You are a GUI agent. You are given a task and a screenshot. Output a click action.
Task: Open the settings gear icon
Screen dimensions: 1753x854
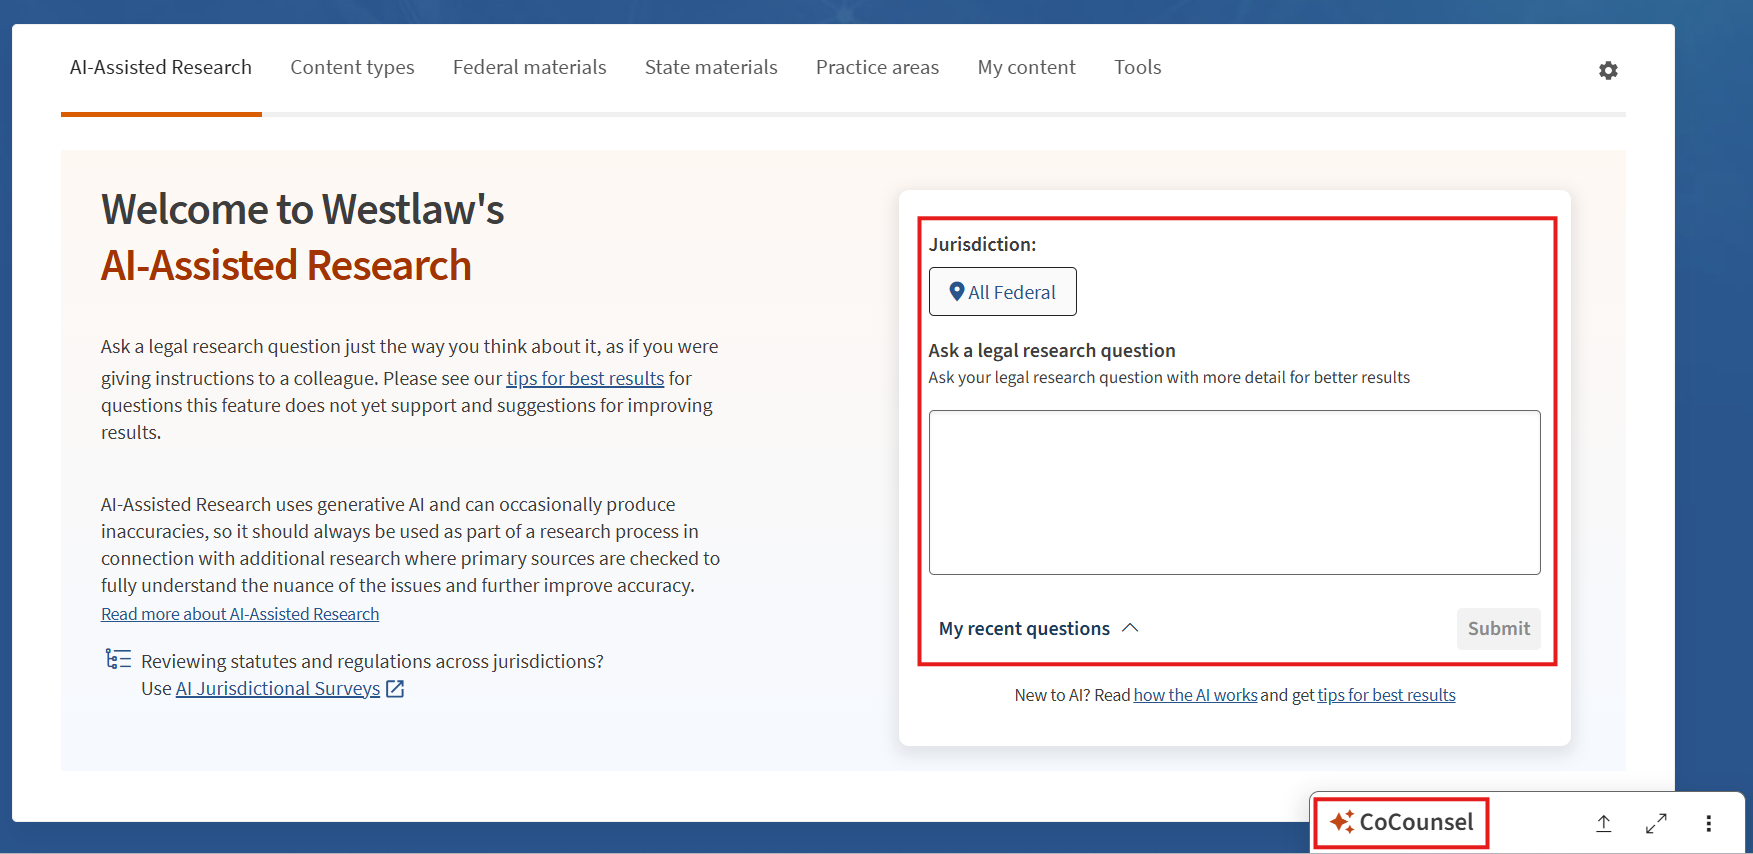point(1608,70)
